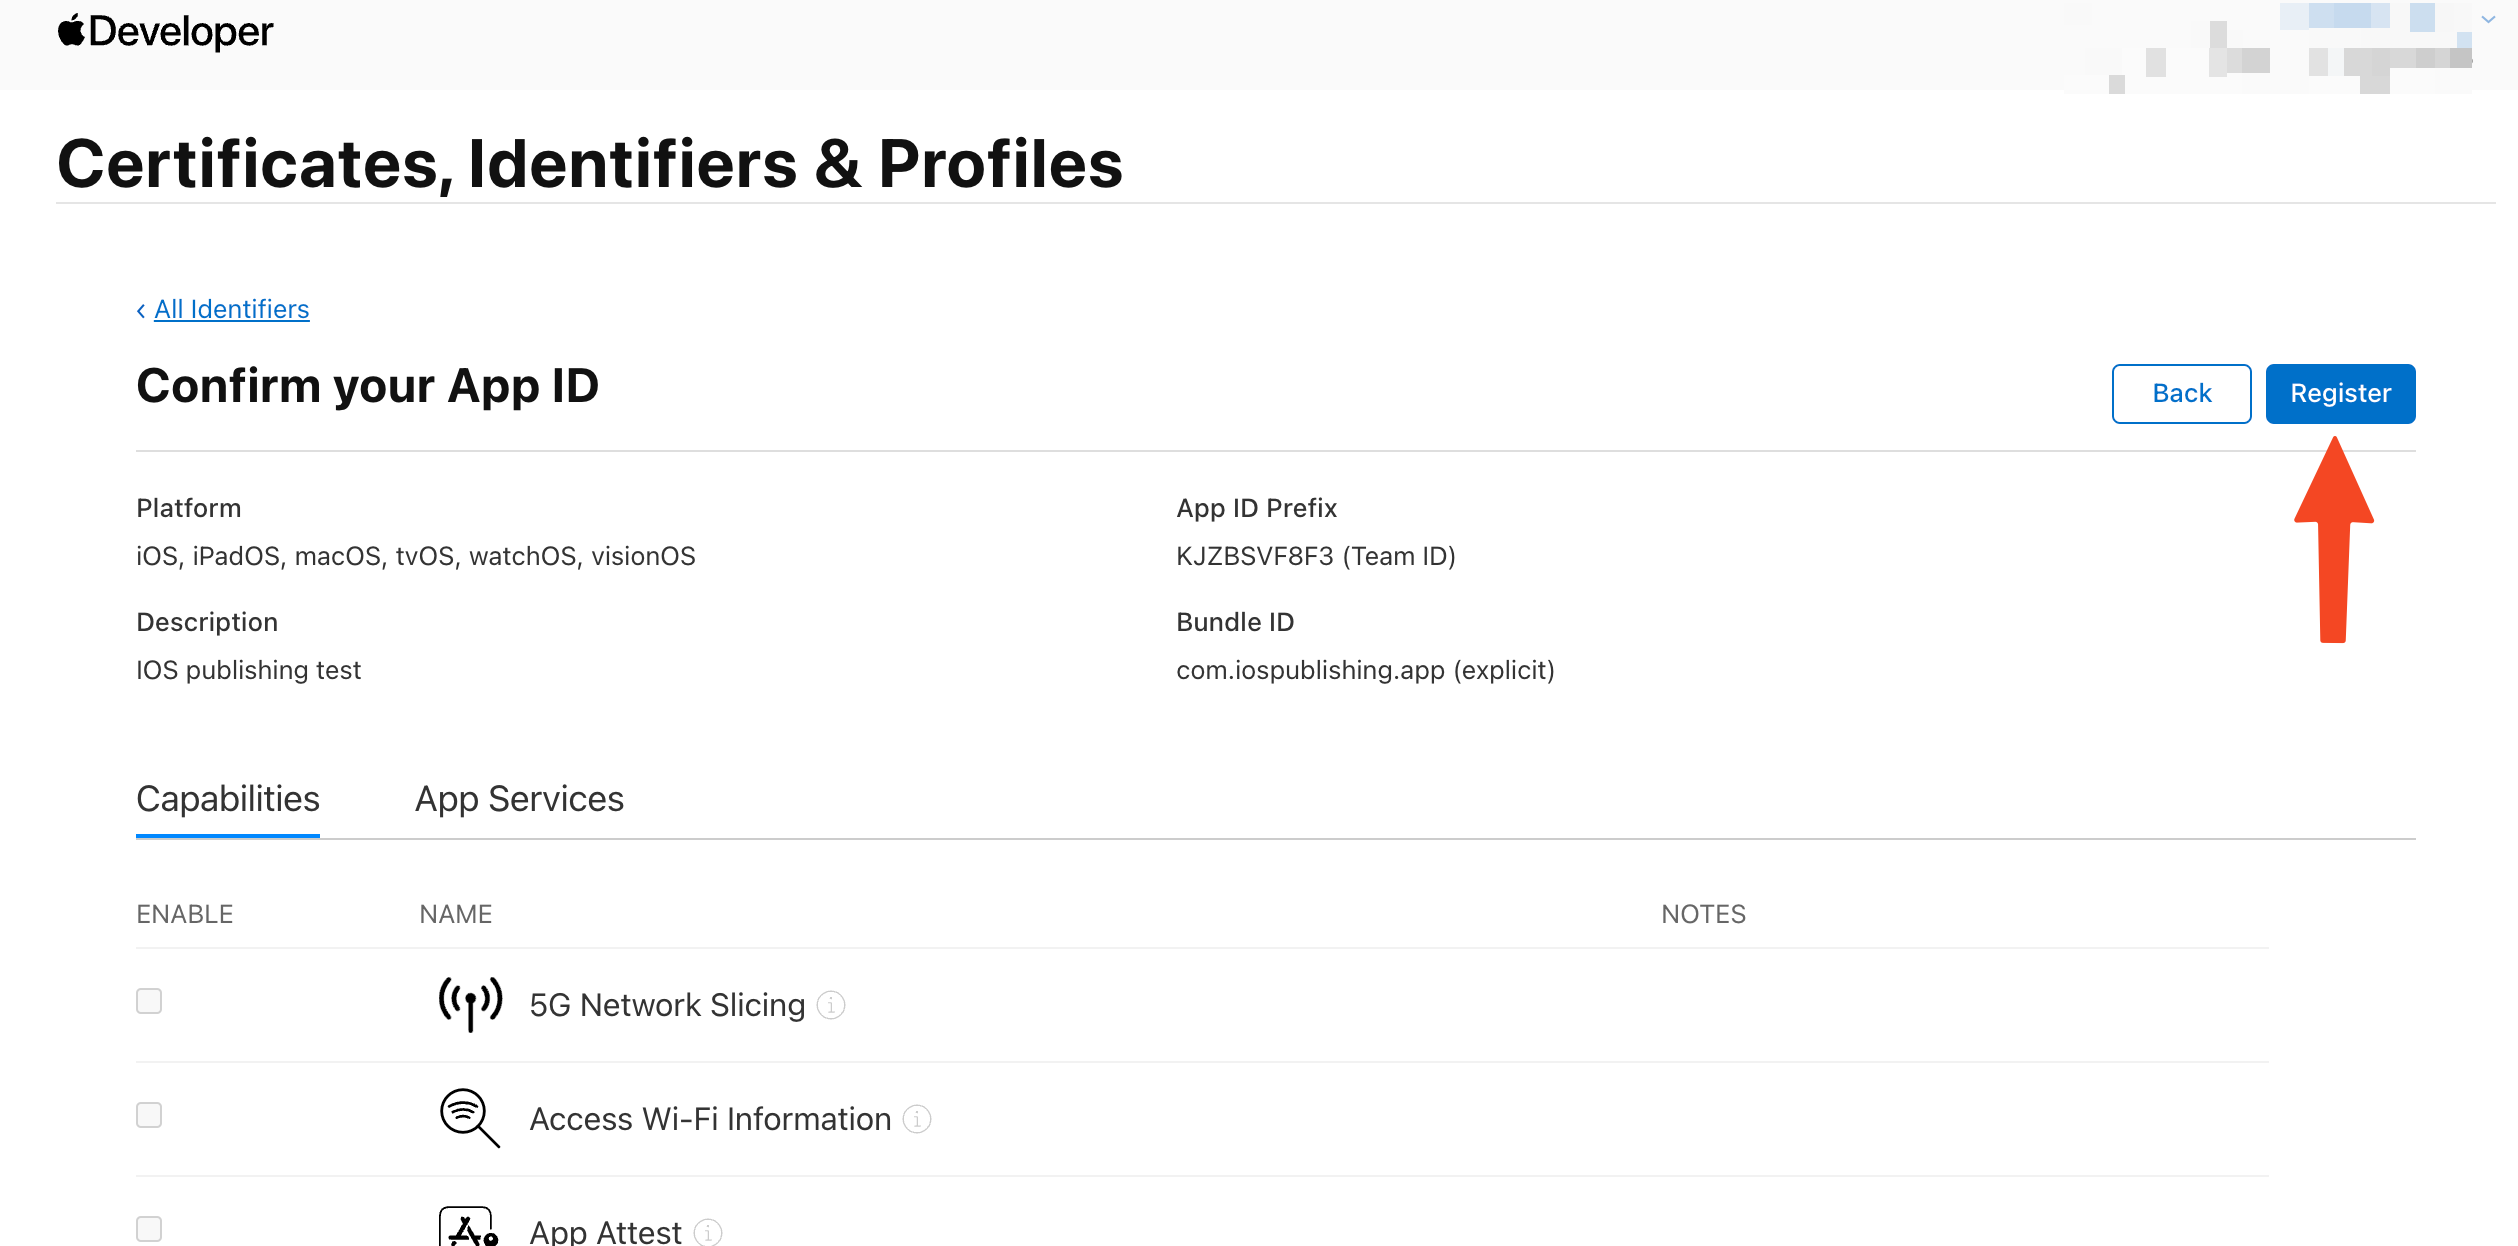2518x1246 pixels.
Task: Click the Certificates, Identifiers & Profiles heading
Action: (590, 164)
